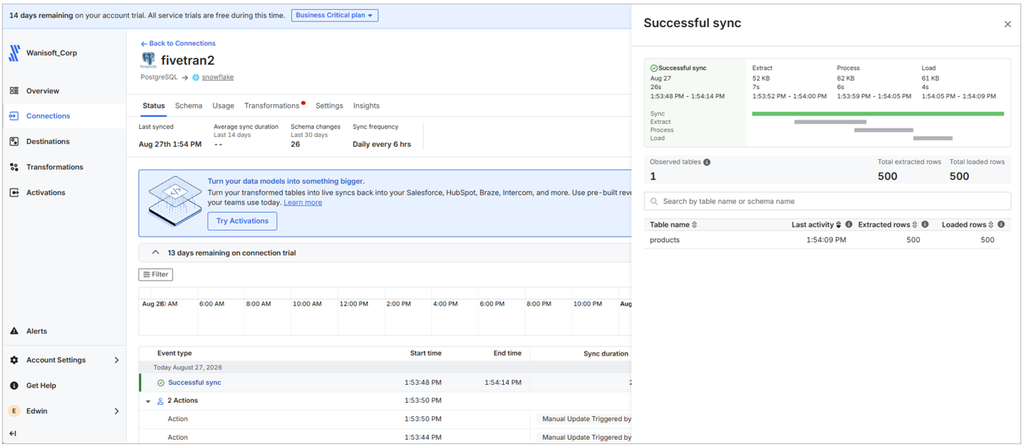Click the Action row at 1:53:44 PM
The height and width of the screenshot is (447, 1024).
pyautogui.click(x=385, y=437)
